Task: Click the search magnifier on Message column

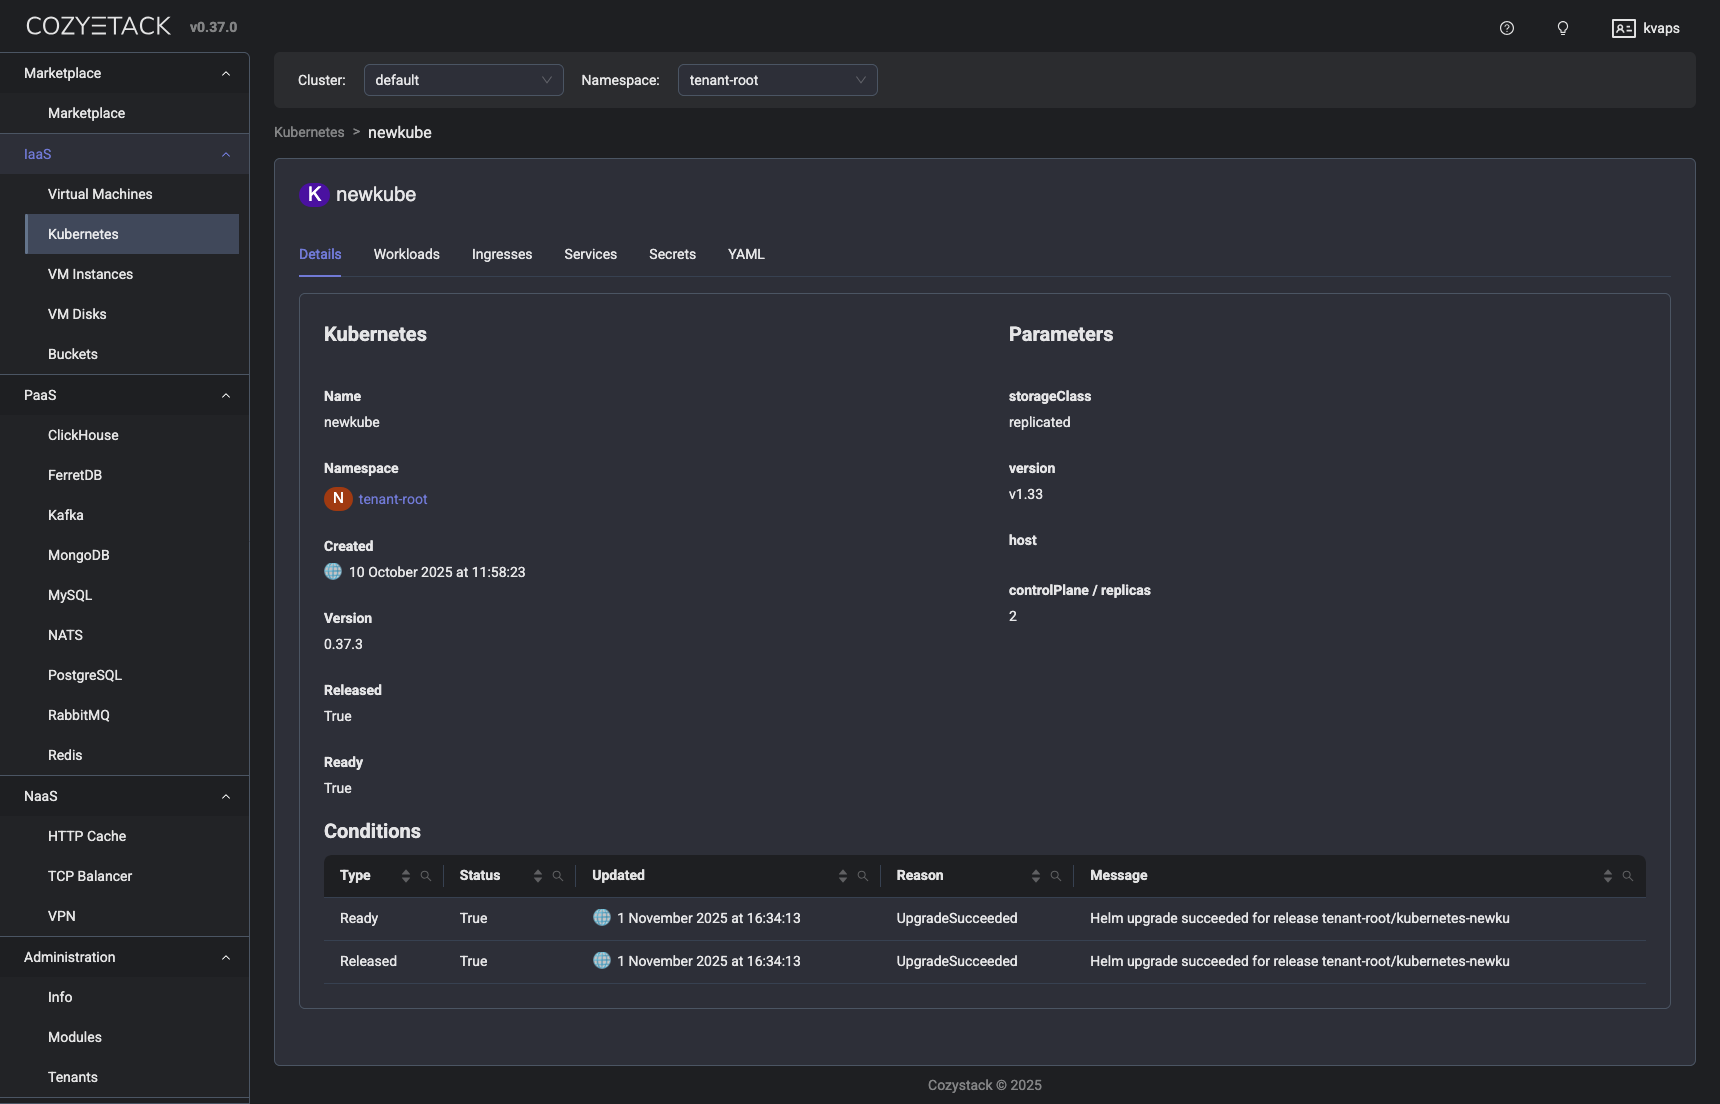Action: click(x=1629, y=876)
